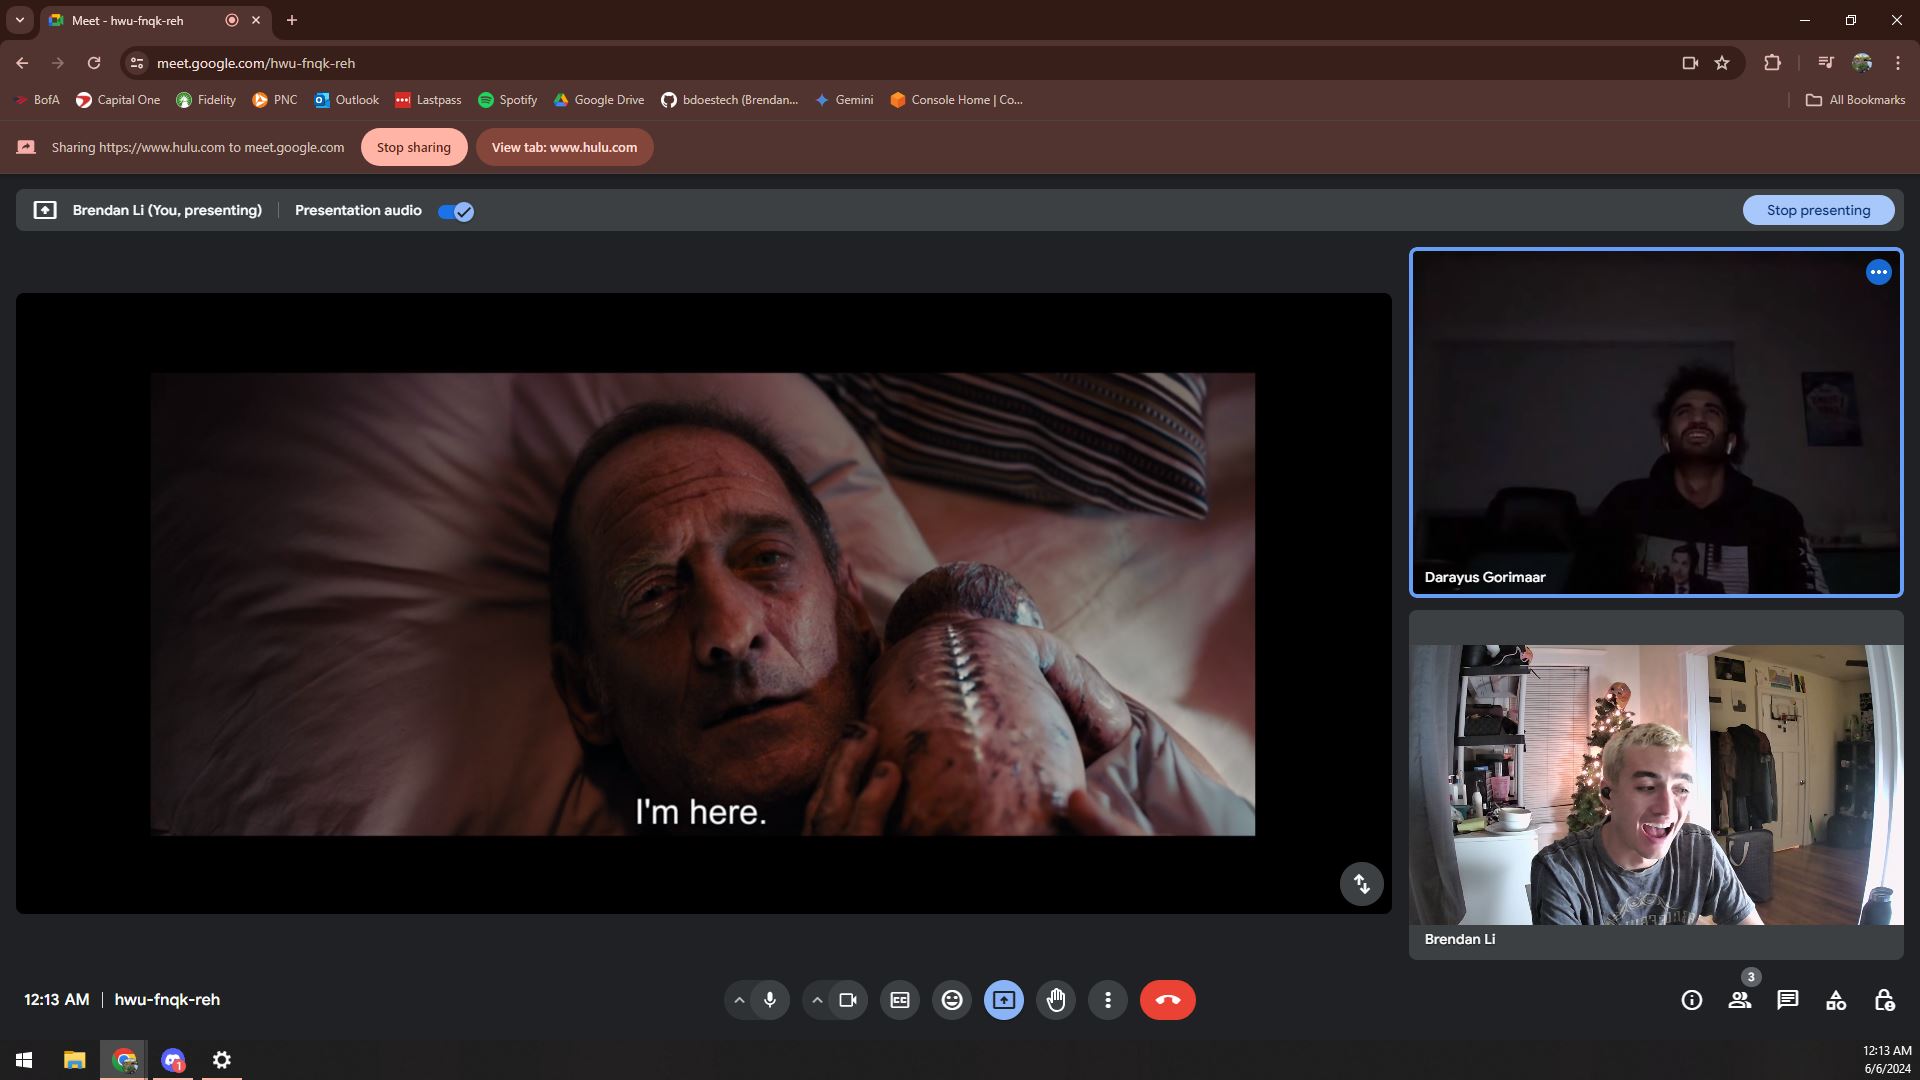
Task: Leave call with red hangup button
Action: [x=1167, y=1000]
